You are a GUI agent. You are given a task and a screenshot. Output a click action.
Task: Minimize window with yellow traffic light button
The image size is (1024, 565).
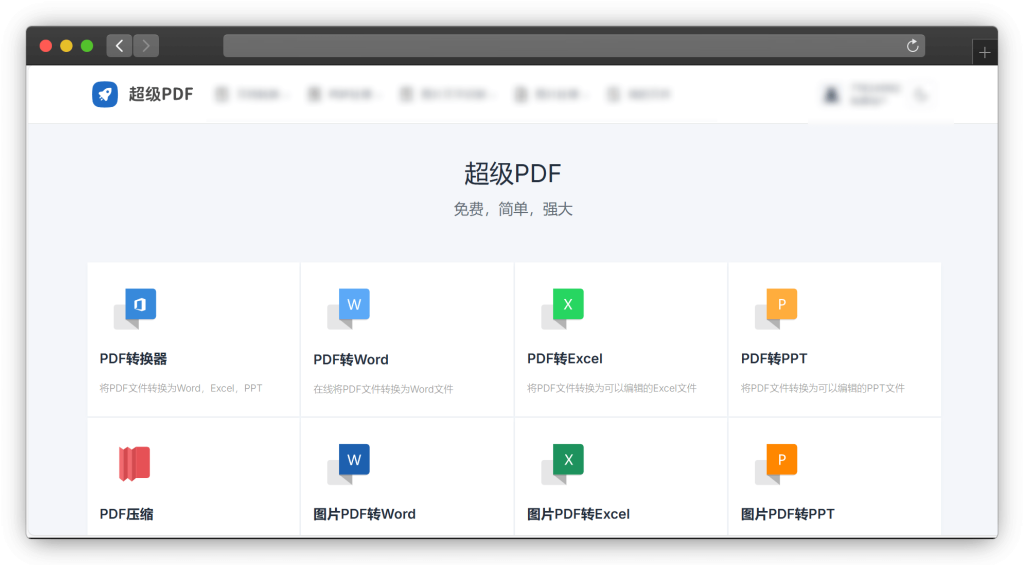point(66,46)
